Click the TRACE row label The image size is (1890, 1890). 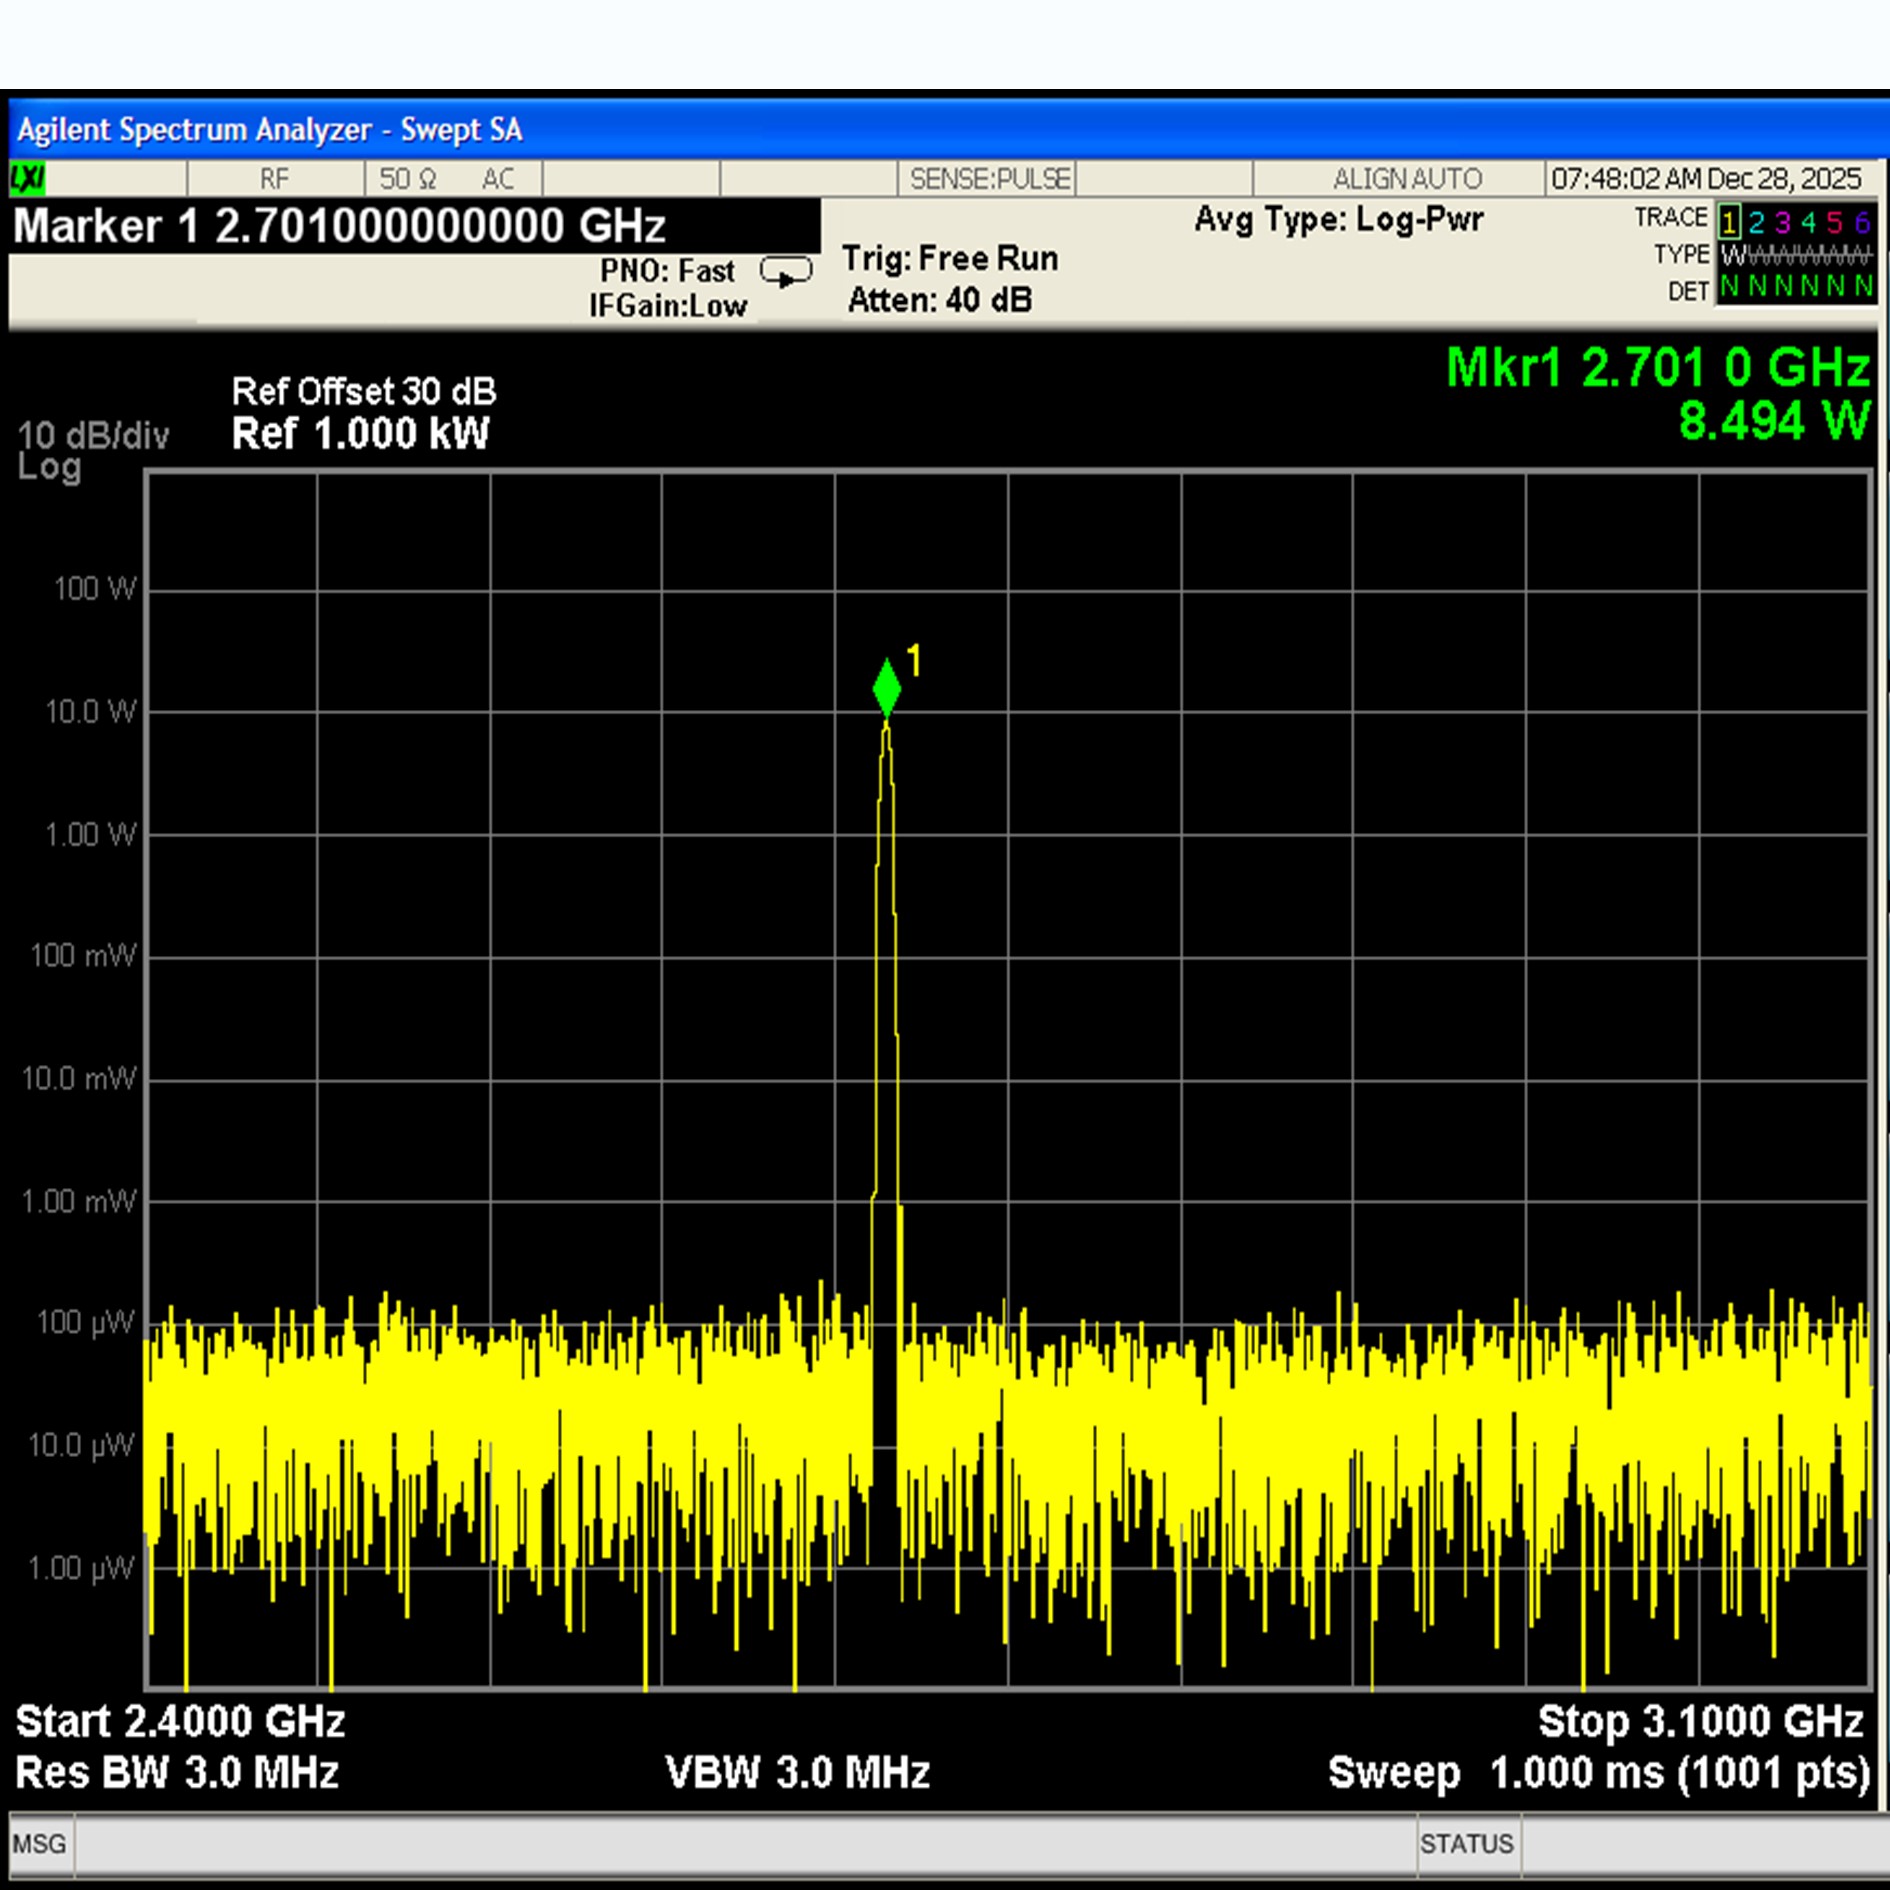[1671, 217]
